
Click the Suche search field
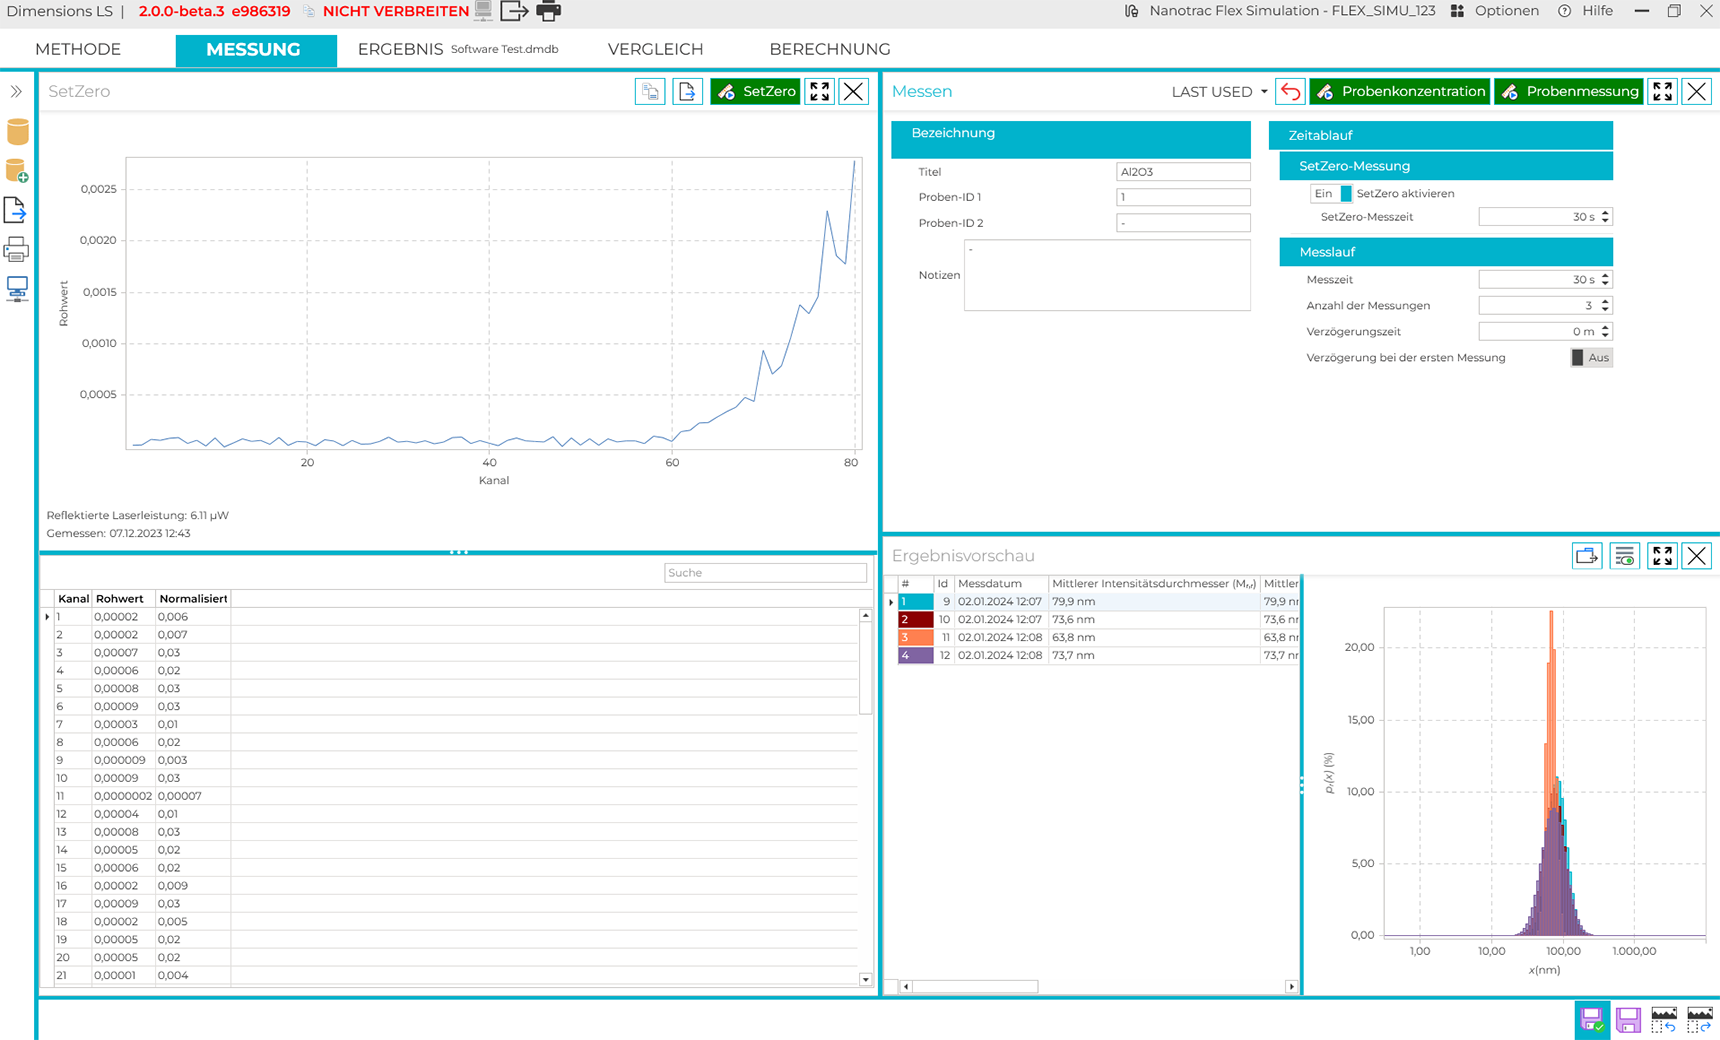pyautogui.click(x=765, y=573)
